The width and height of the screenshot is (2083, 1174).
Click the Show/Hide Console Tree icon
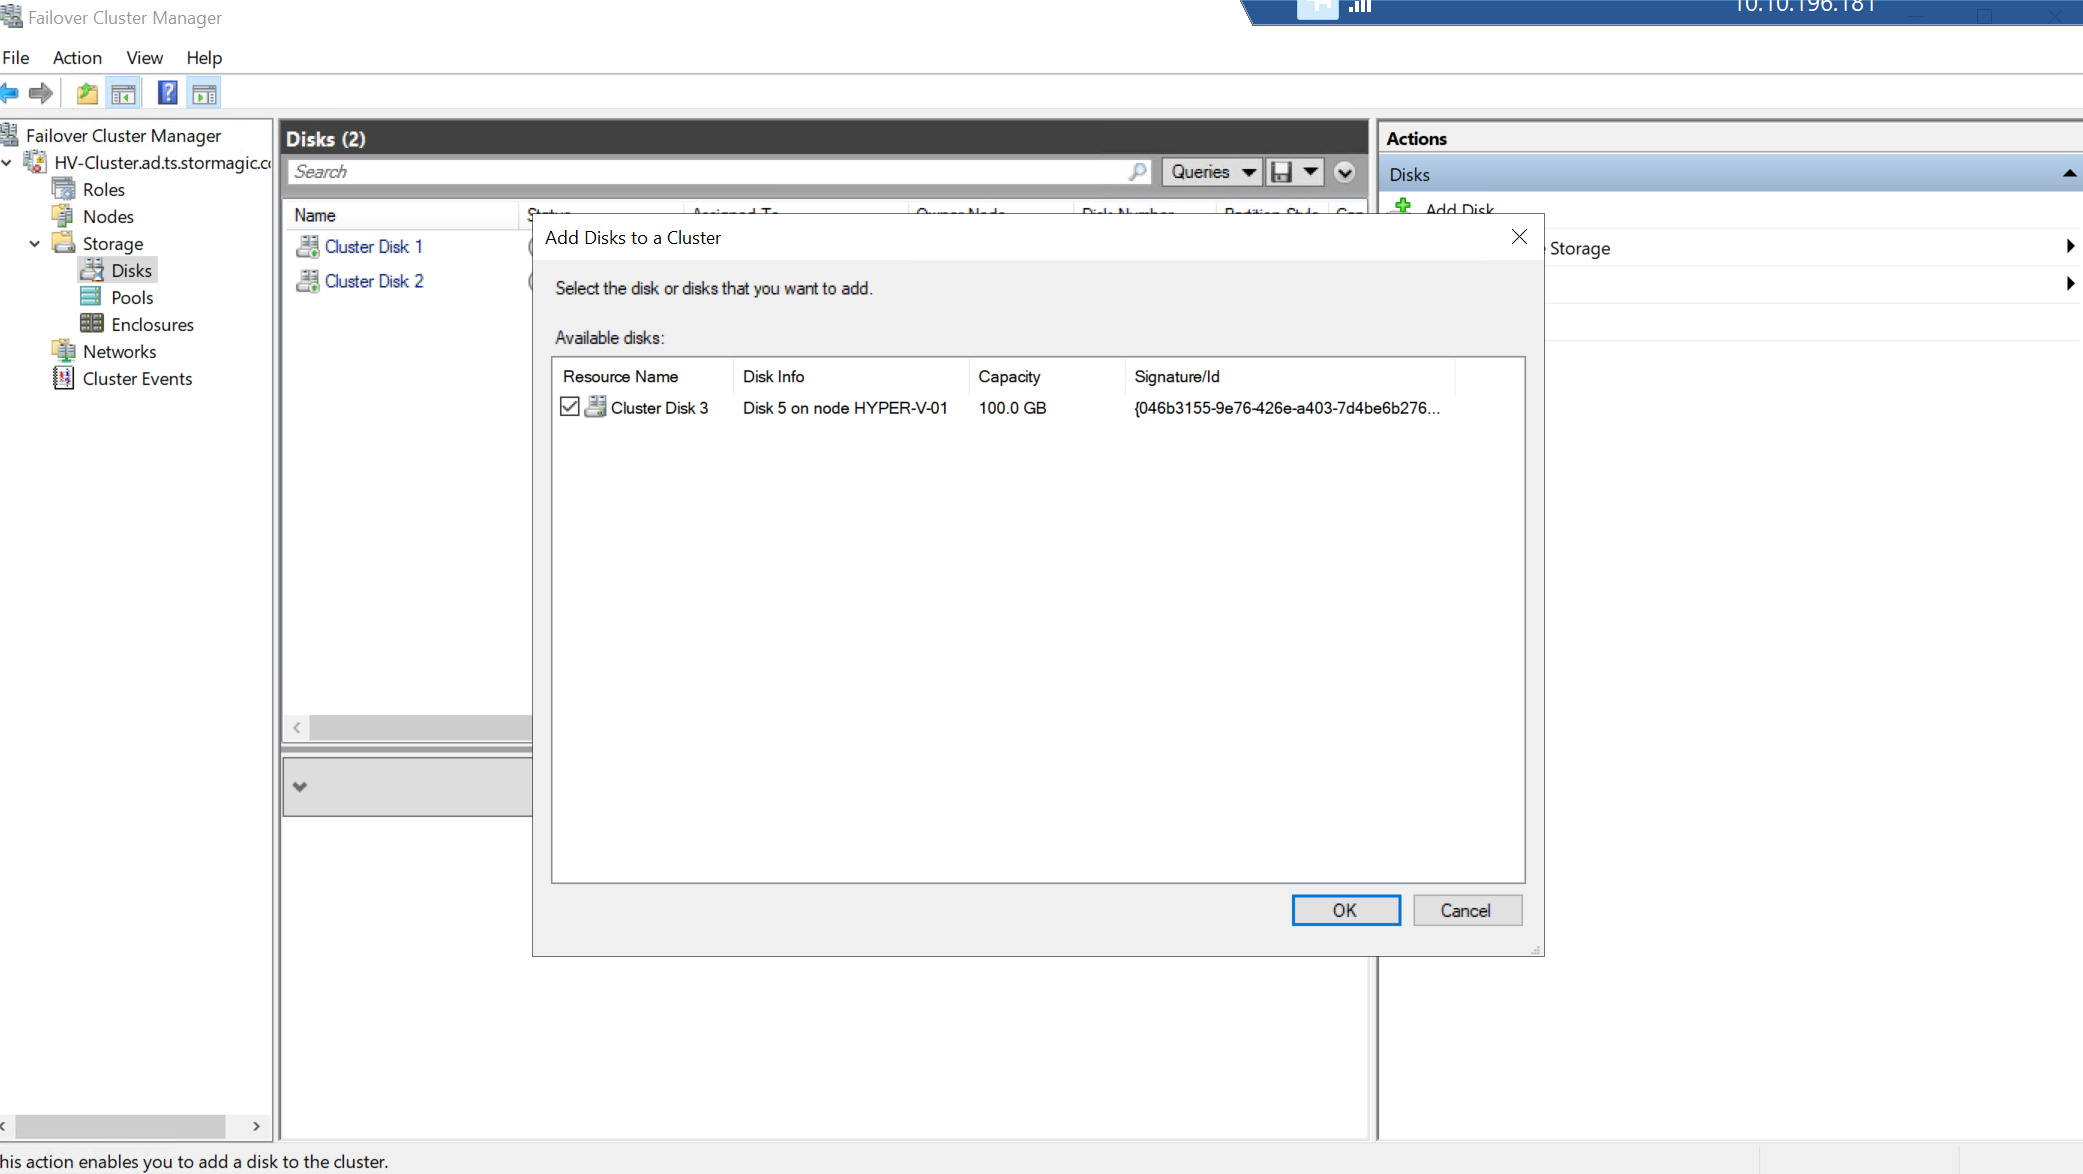124,94
